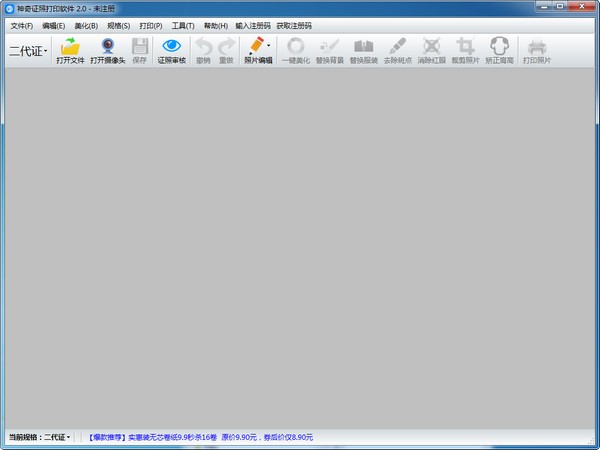Select the 裁剪照片 crop tool
The height and width of the screenshot is (450, 600).
[464, 47]
